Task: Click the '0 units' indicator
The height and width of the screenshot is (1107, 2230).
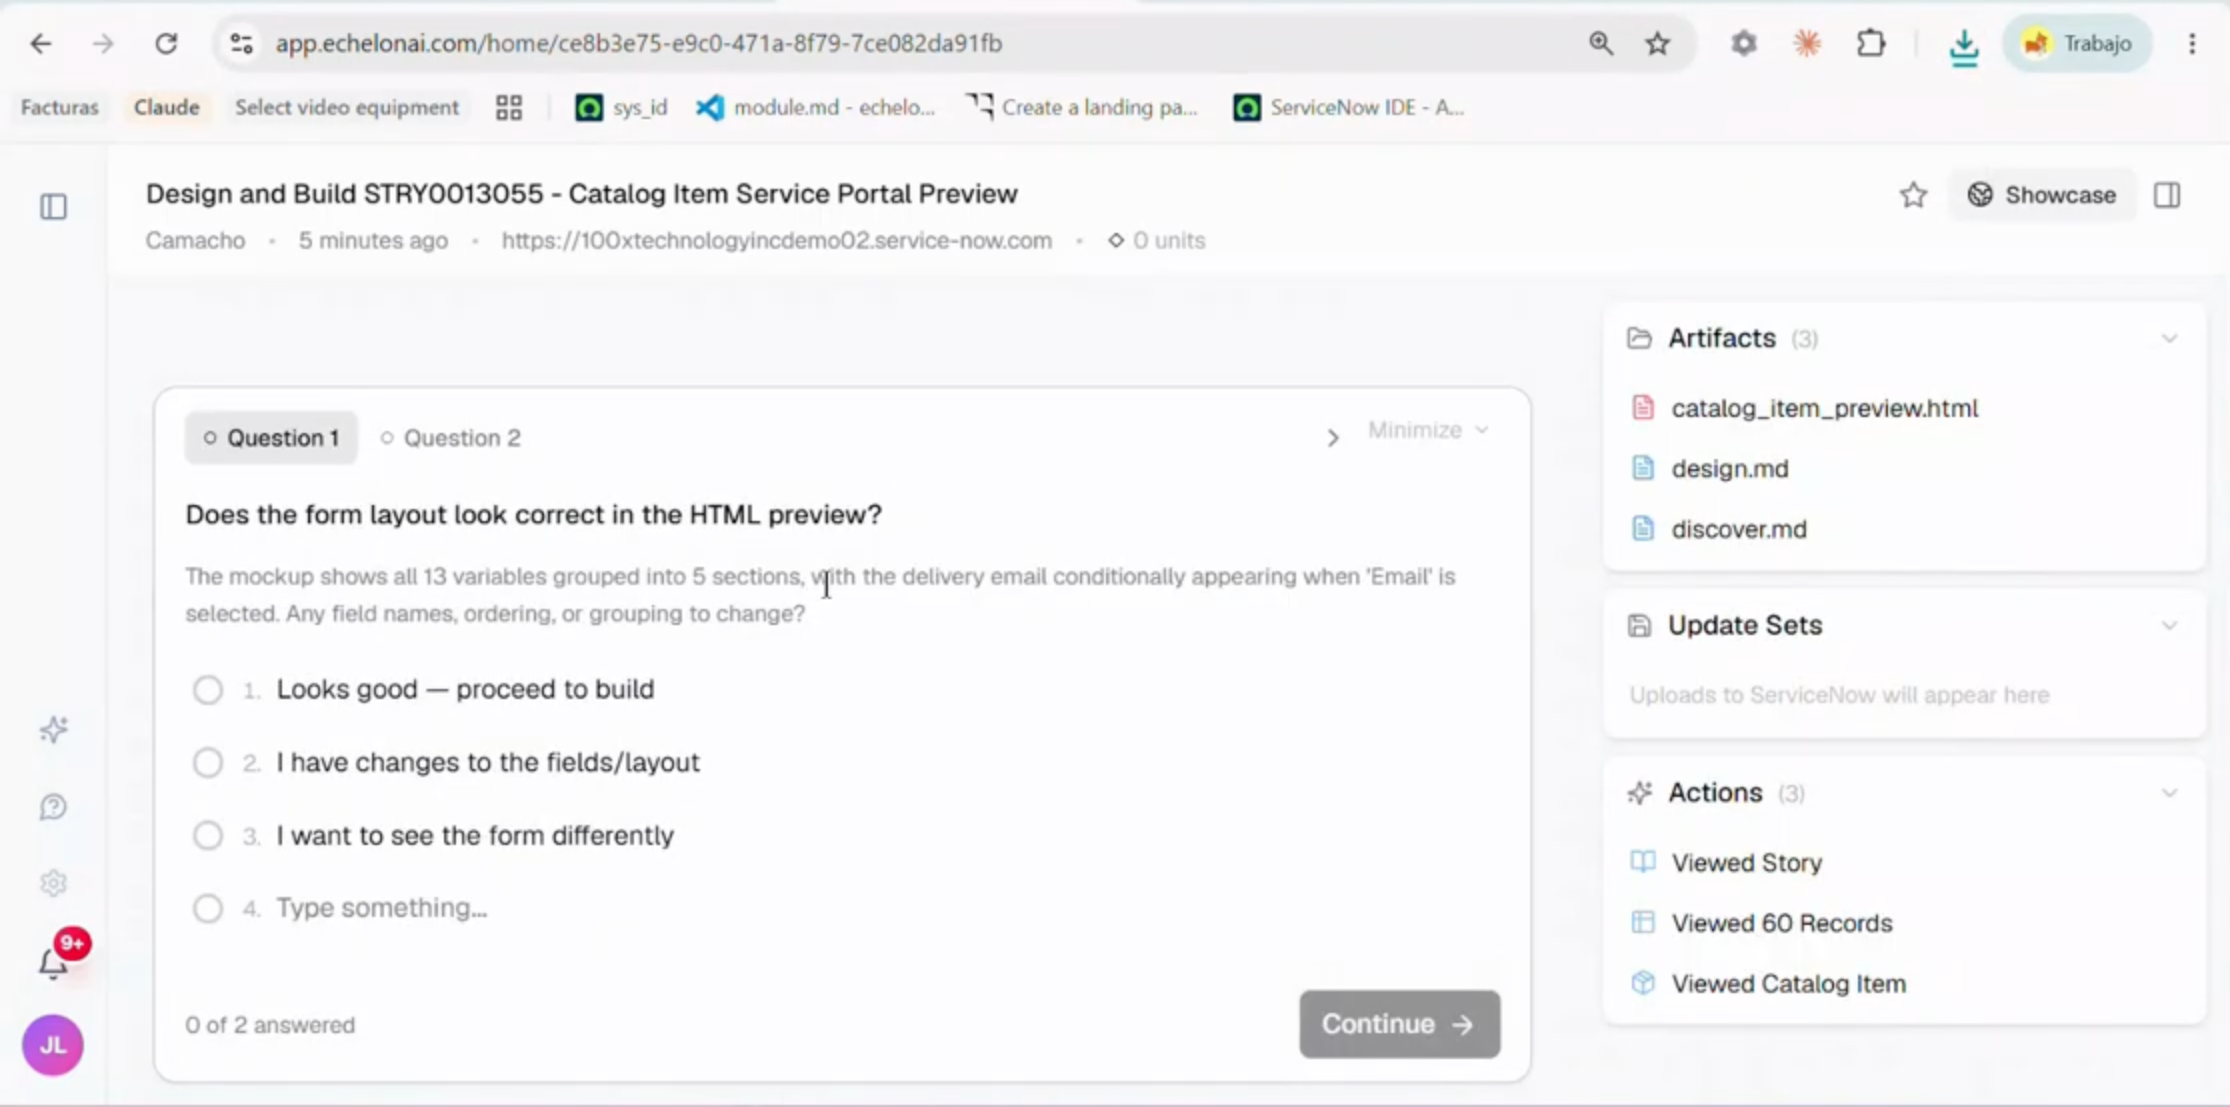Action: (1156, 240)
